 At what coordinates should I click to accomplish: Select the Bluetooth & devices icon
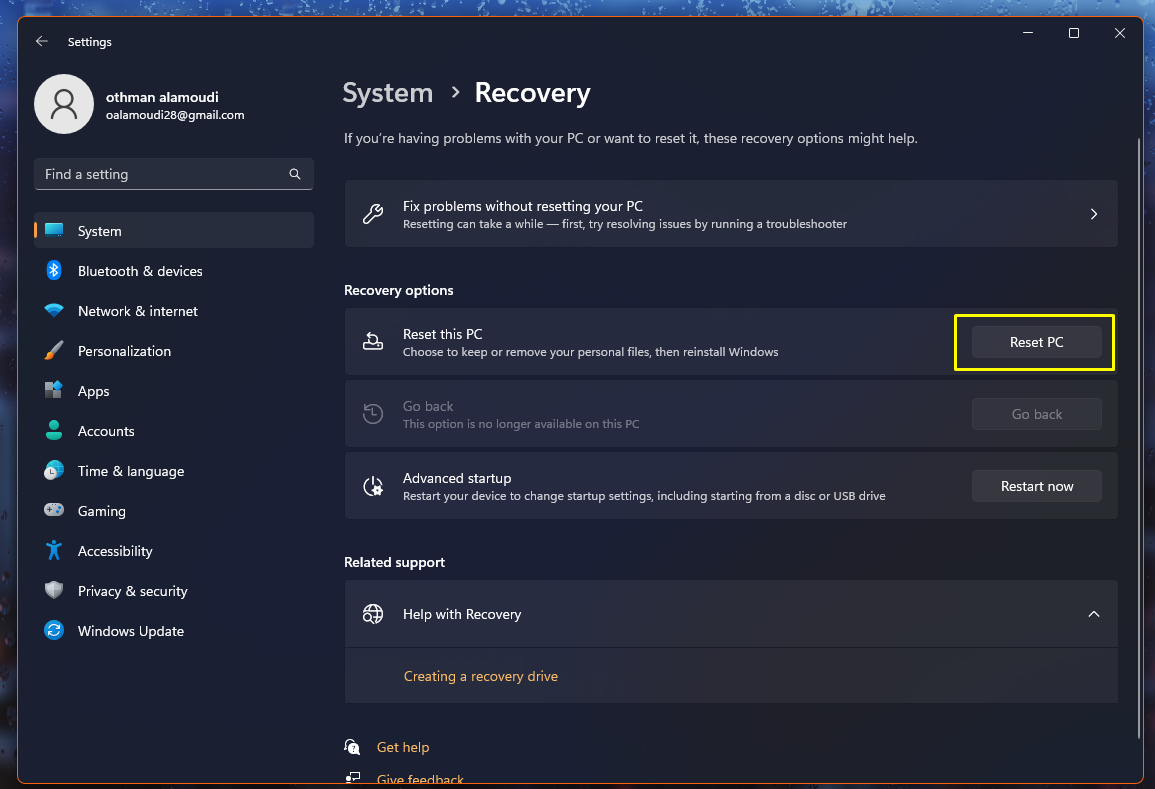pyautogui.click(x=53, y=270)
